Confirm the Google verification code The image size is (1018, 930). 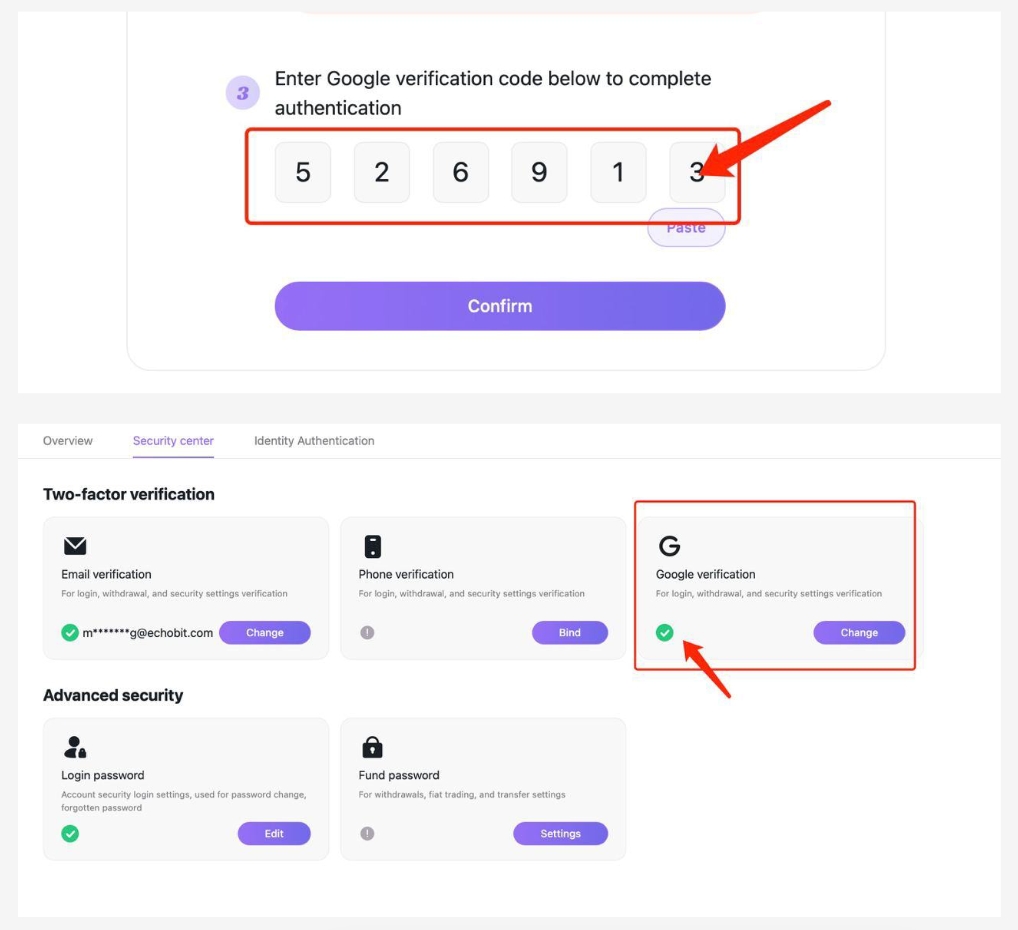point(500,306)
